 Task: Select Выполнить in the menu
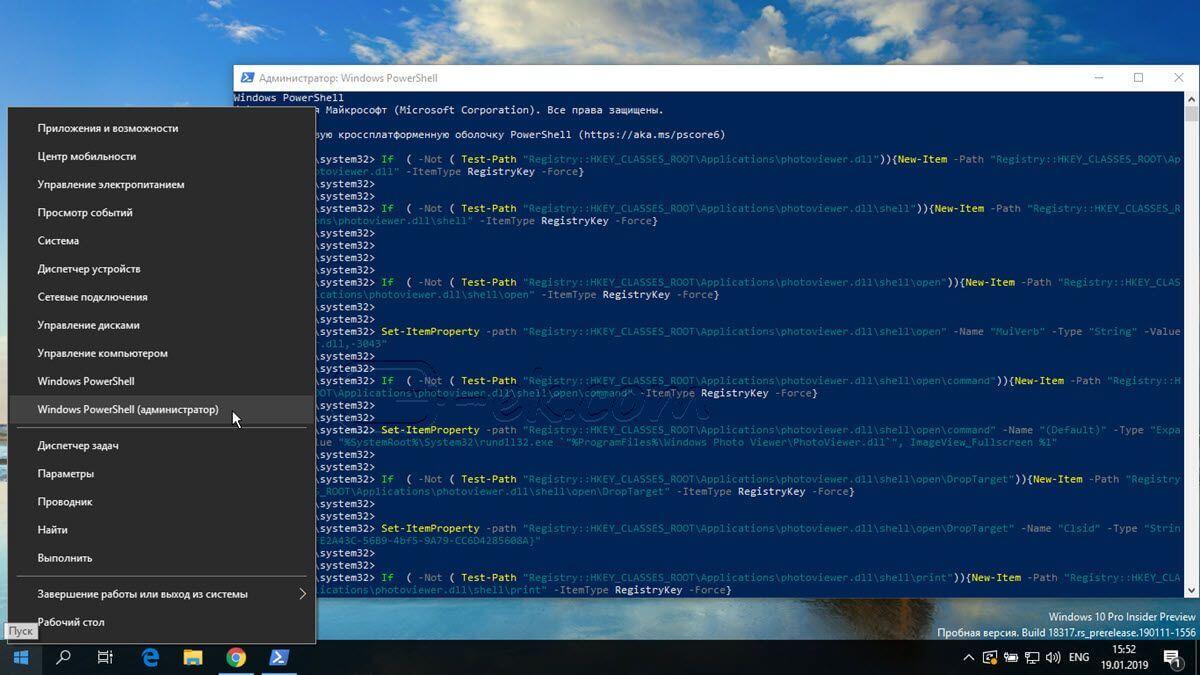[x=162, y=557]
